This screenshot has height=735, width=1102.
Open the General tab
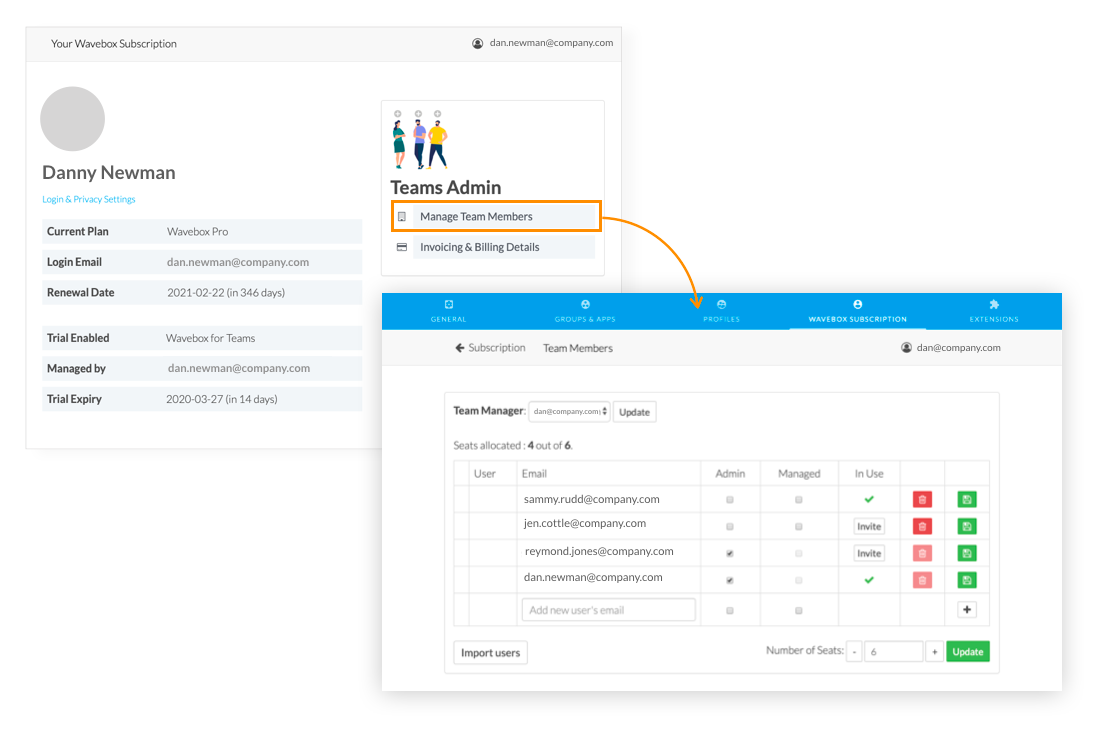click(448, 311)
